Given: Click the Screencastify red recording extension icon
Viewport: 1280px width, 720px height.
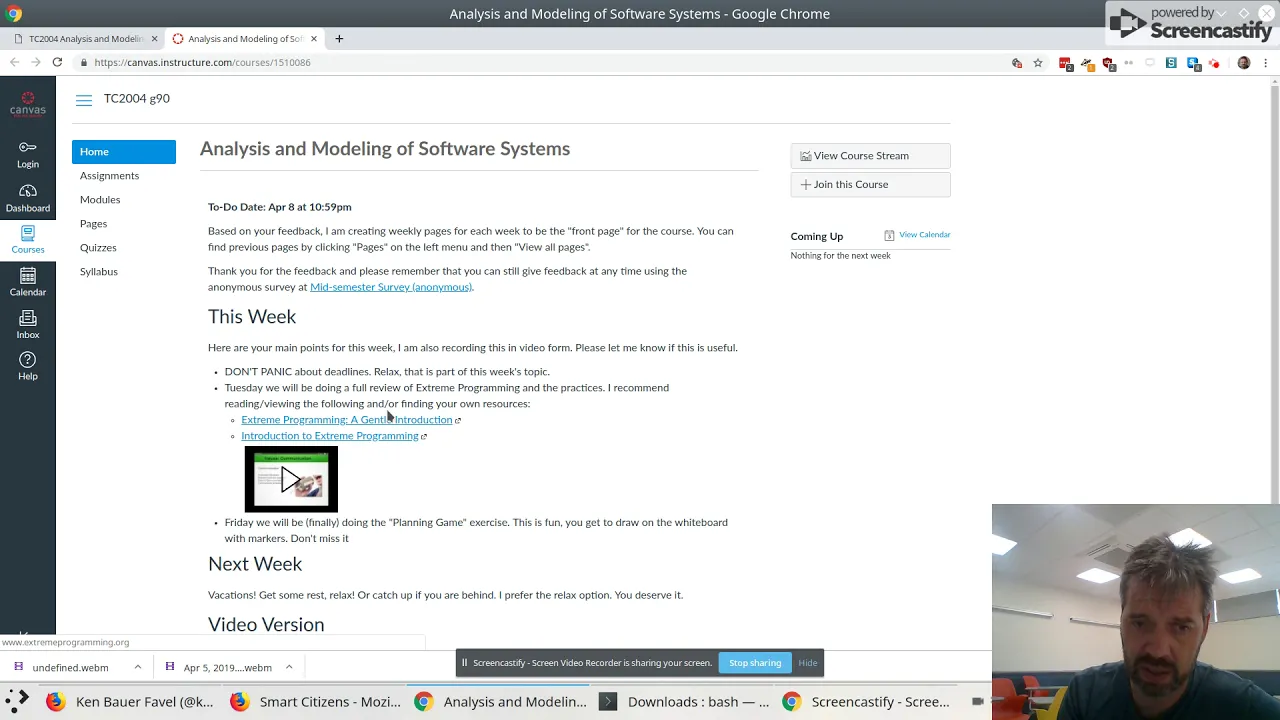Looking at the screenshot, I should tap(1214, 63).
